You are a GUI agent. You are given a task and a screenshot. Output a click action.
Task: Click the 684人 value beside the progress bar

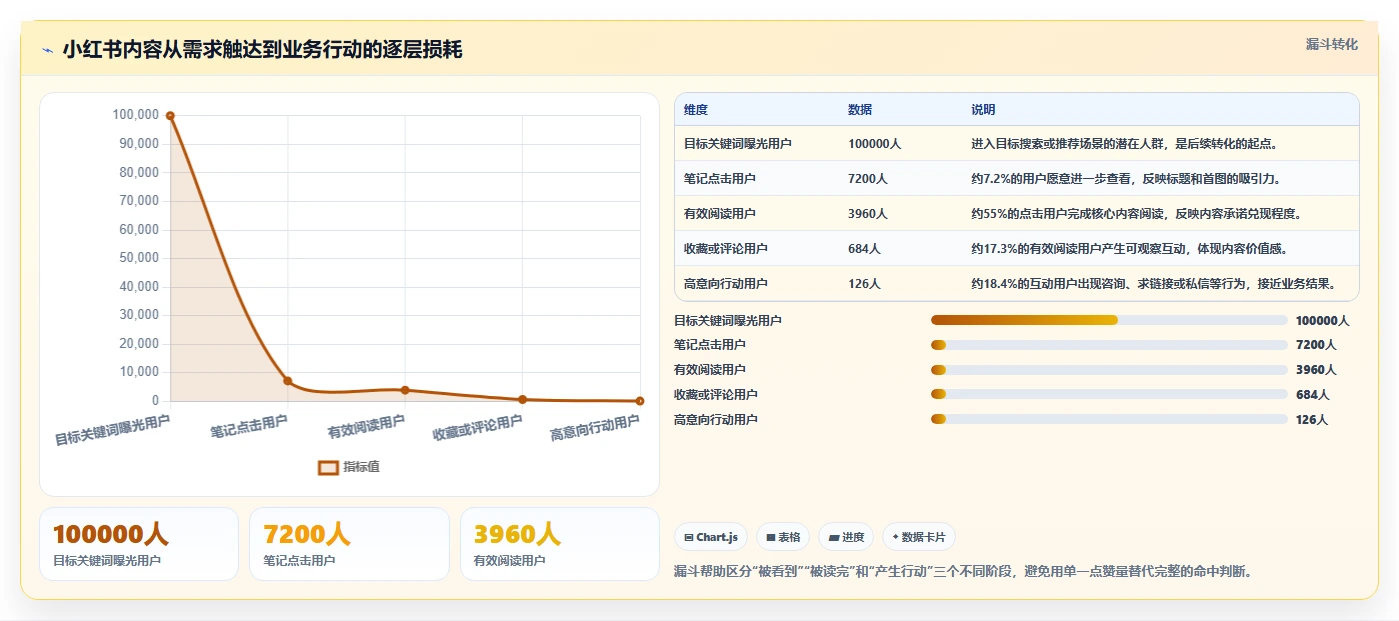1312,395
